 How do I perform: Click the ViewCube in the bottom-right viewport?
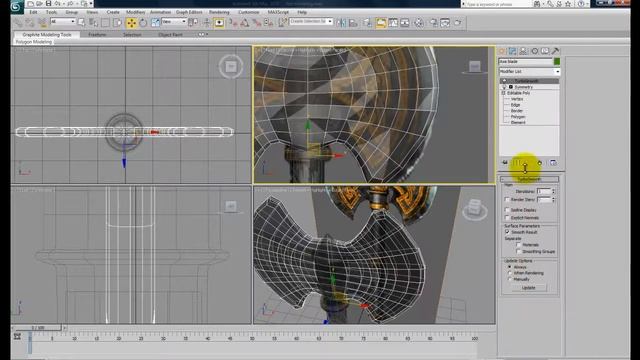click(x=474, y=209)
